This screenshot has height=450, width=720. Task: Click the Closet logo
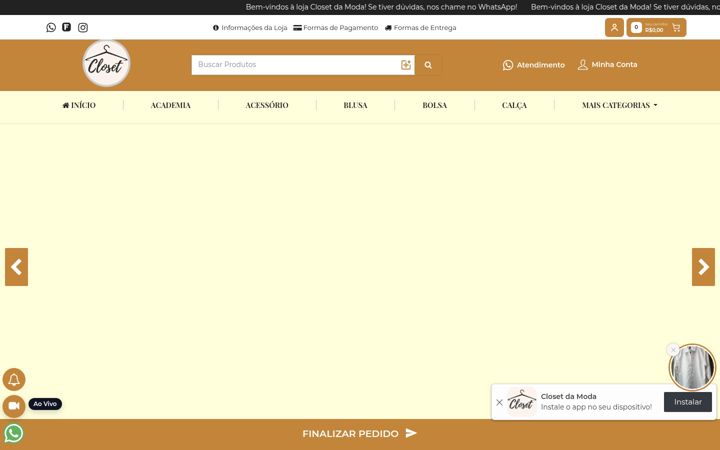click(106, 64)
